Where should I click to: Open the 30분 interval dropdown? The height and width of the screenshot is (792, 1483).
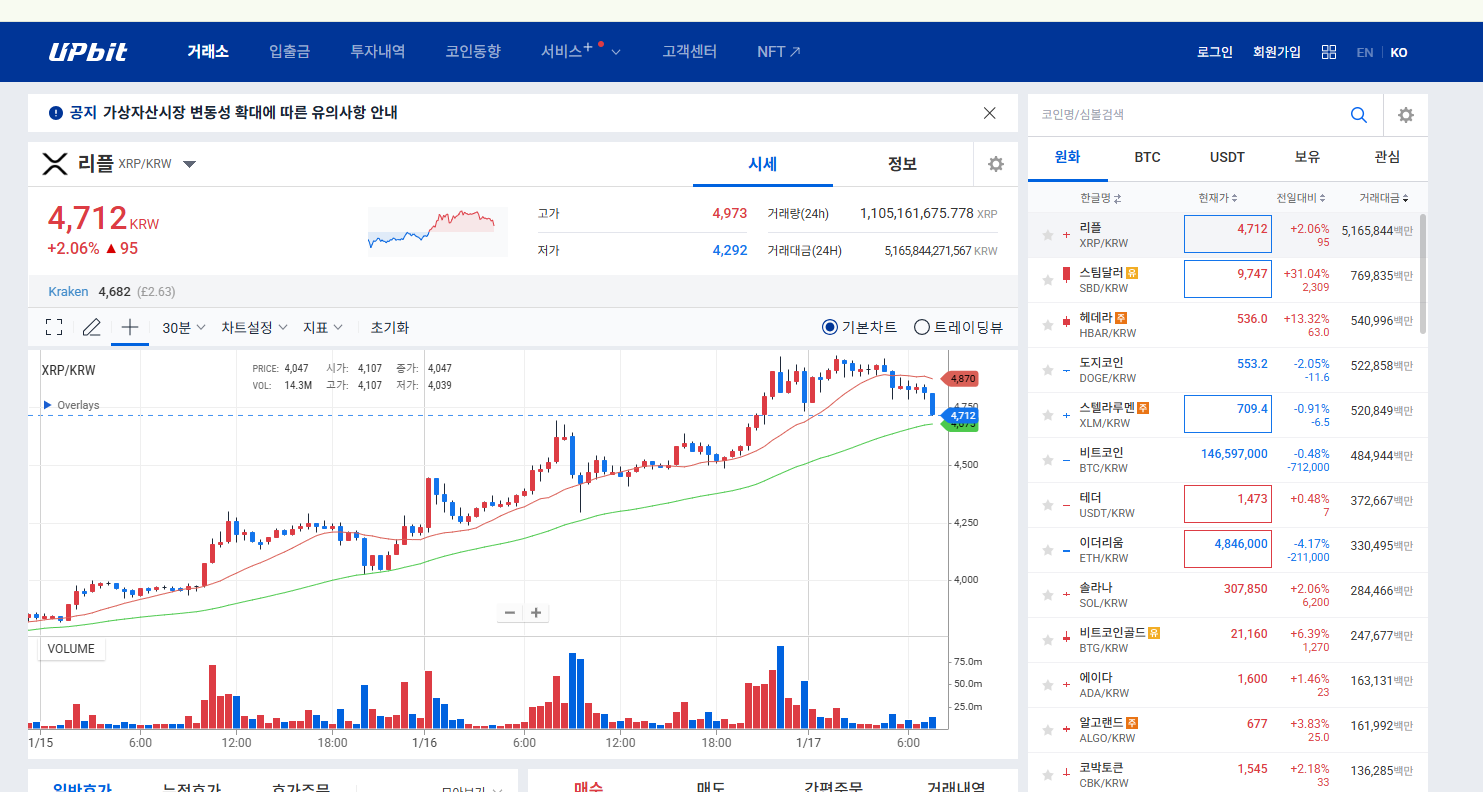pyautogui.click(x=184, y=327)
